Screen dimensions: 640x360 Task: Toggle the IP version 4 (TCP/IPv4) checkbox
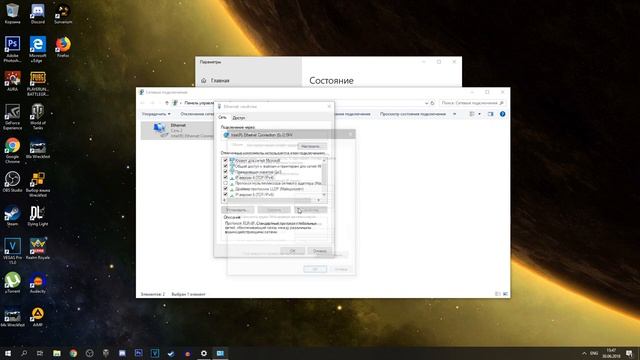tap(225, 178)
